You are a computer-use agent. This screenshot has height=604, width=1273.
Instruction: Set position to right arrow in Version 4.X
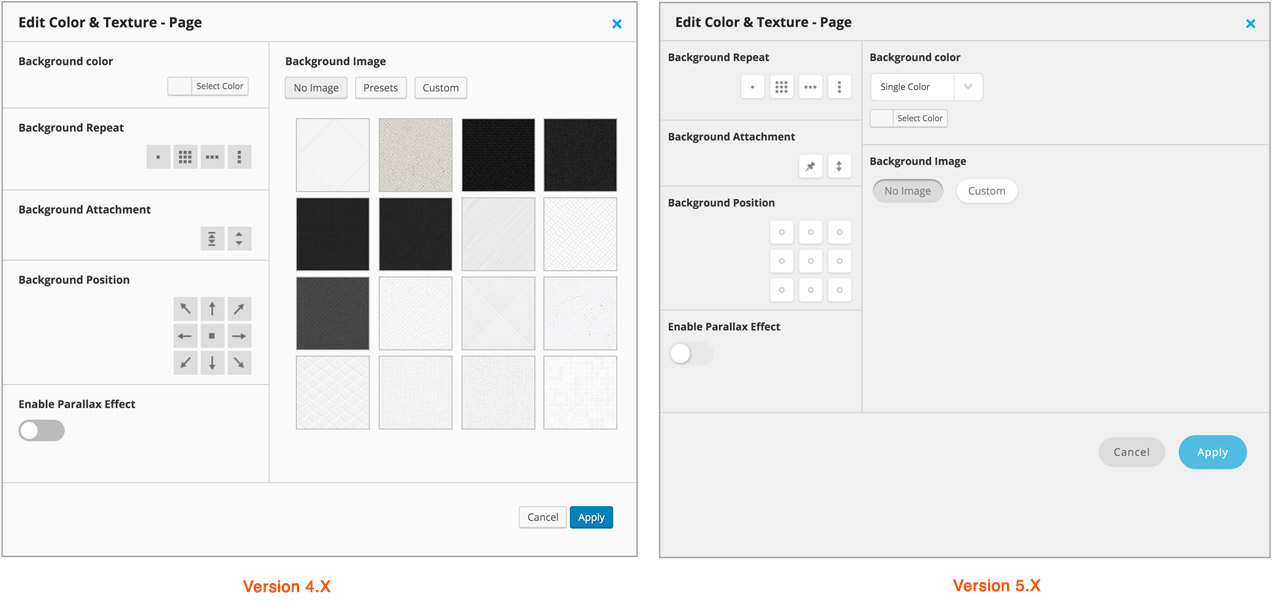point(239,336)
